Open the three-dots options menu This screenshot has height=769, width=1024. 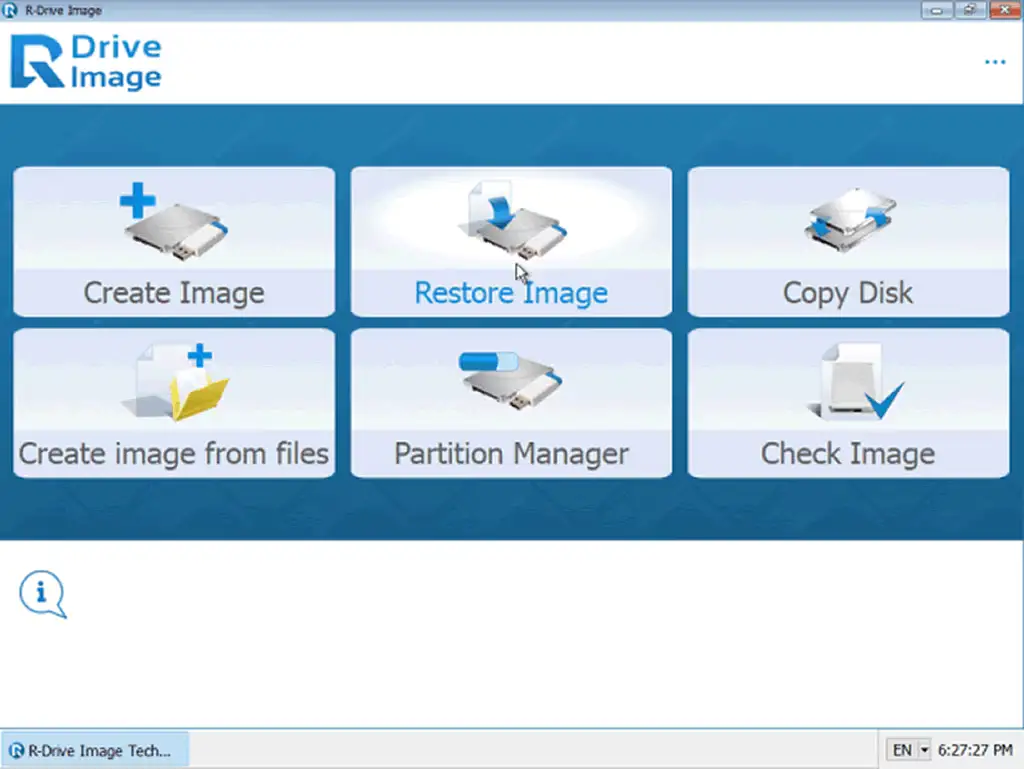point(995,62)
